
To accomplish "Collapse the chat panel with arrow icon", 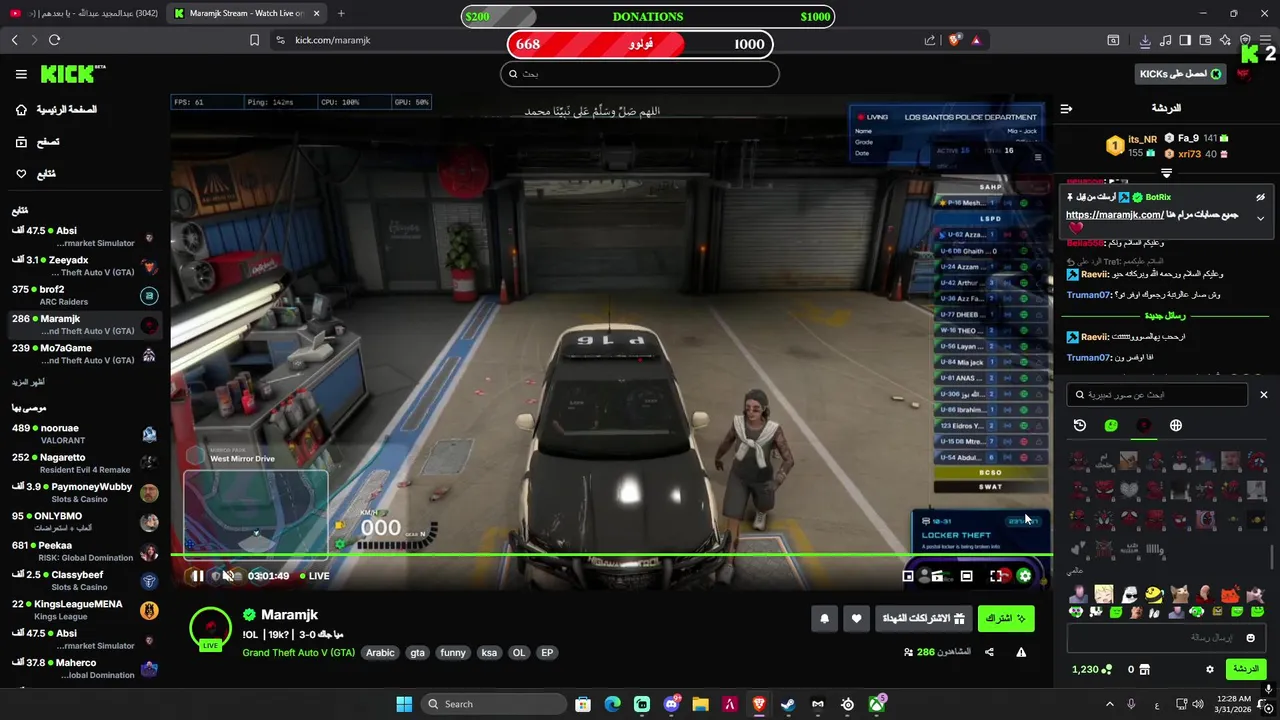I will (1066, 108).
